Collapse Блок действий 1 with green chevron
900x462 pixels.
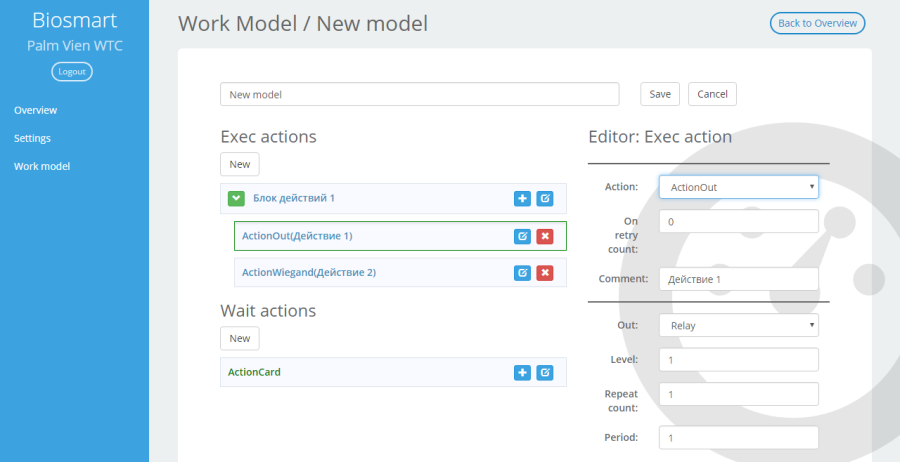[x=236, y=199]
